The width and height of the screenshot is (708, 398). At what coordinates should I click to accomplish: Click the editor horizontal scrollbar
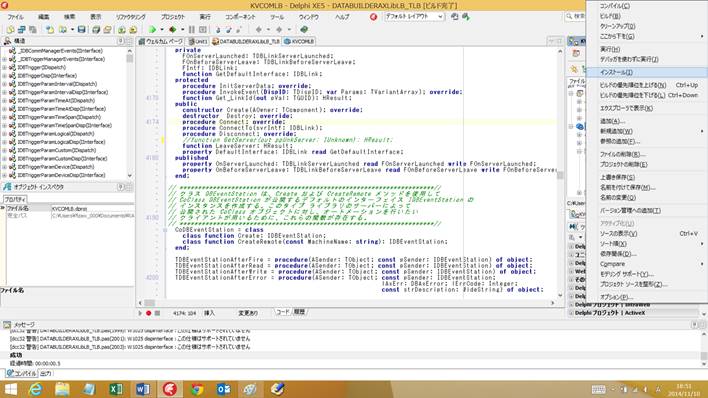346,303
